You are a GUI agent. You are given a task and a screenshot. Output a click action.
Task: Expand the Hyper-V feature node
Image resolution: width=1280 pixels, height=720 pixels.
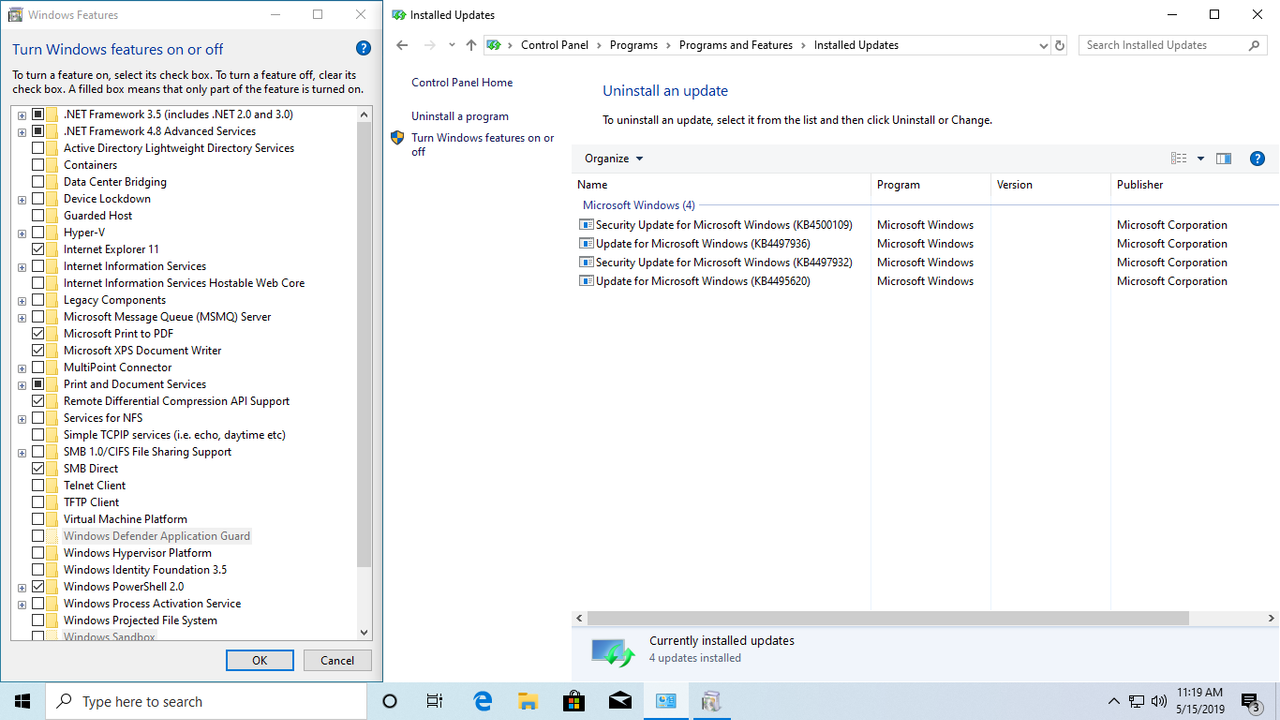click(x=22, y=233)
